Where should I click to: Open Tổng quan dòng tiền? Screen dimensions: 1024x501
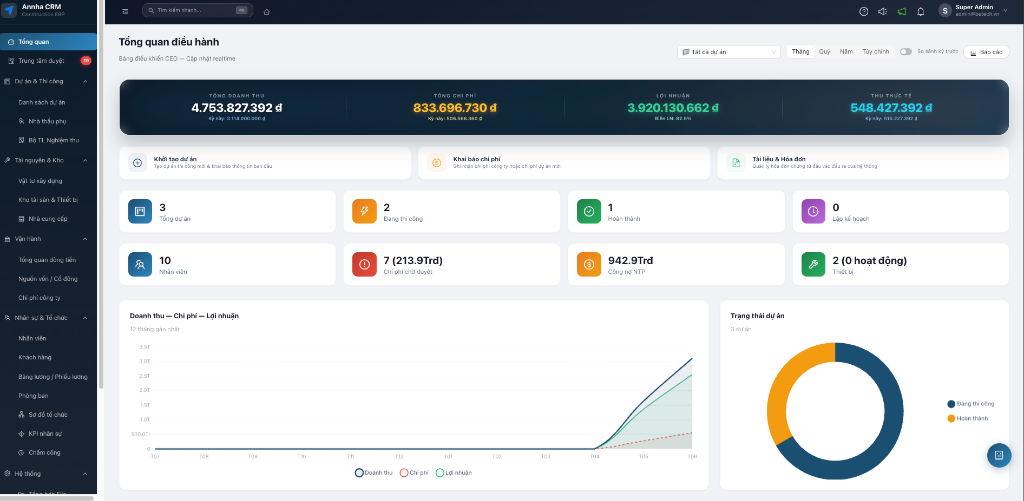[48, 260]
